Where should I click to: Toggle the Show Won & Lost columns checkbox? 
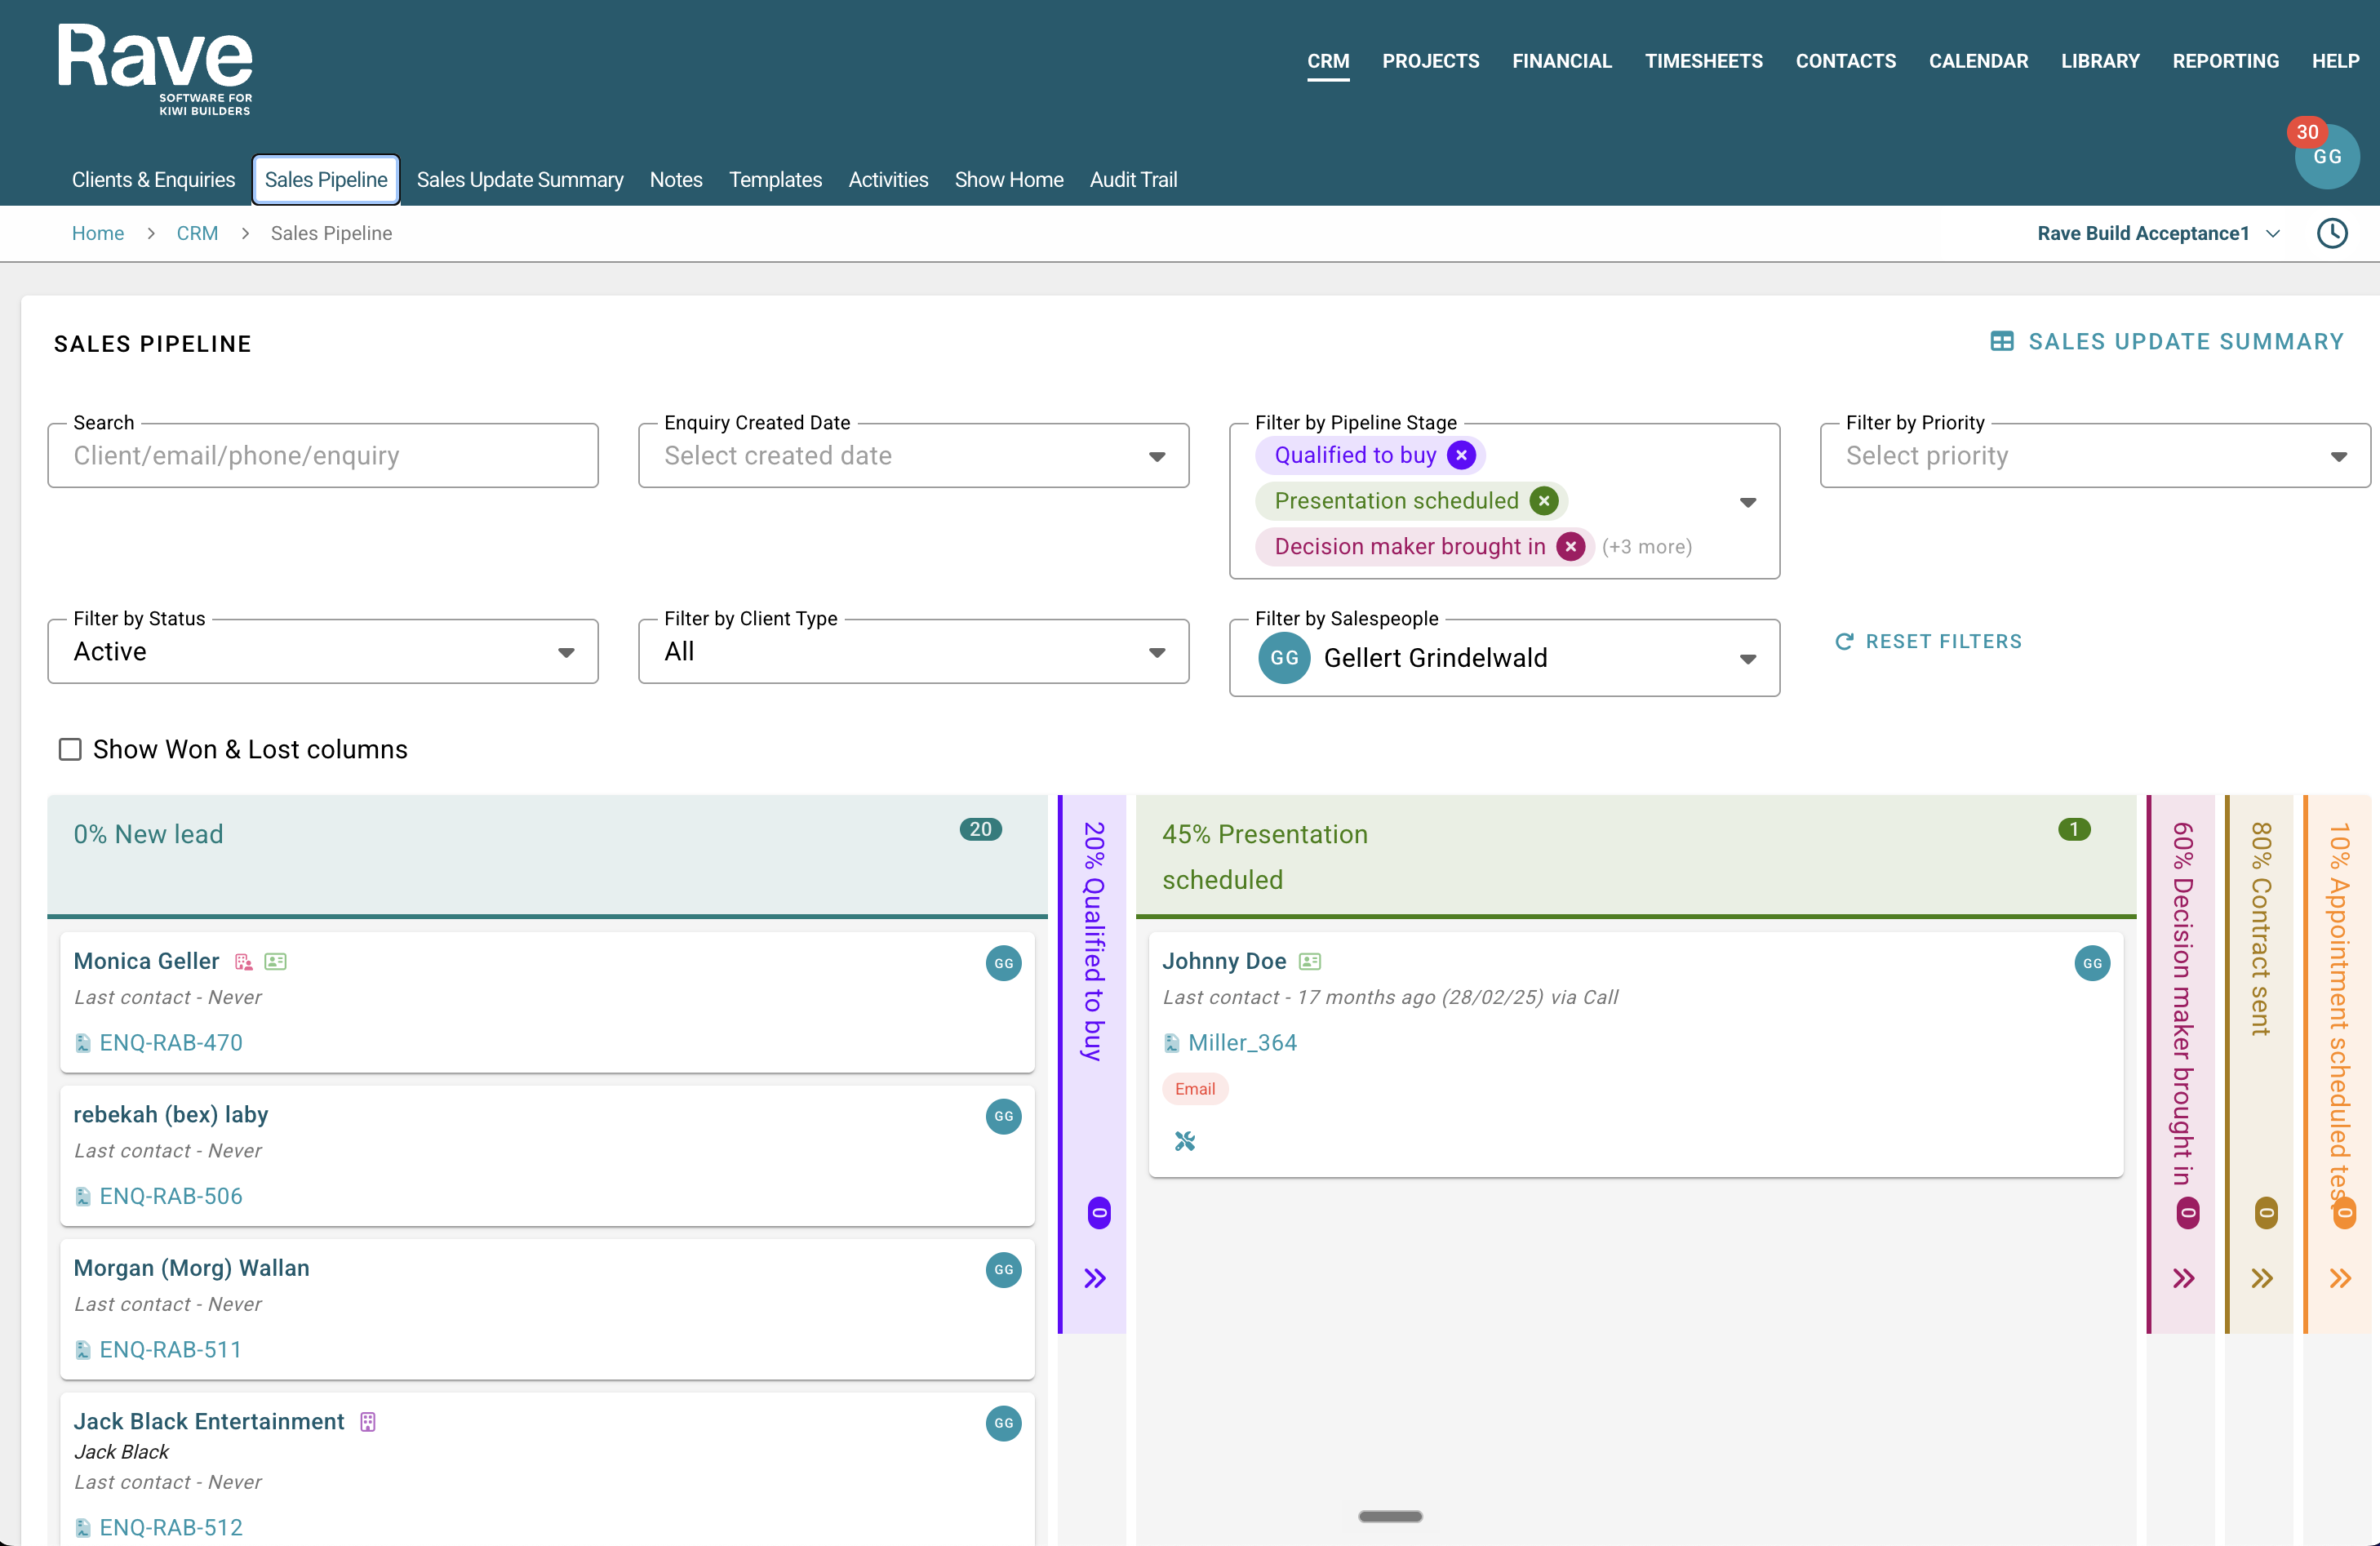70,749
